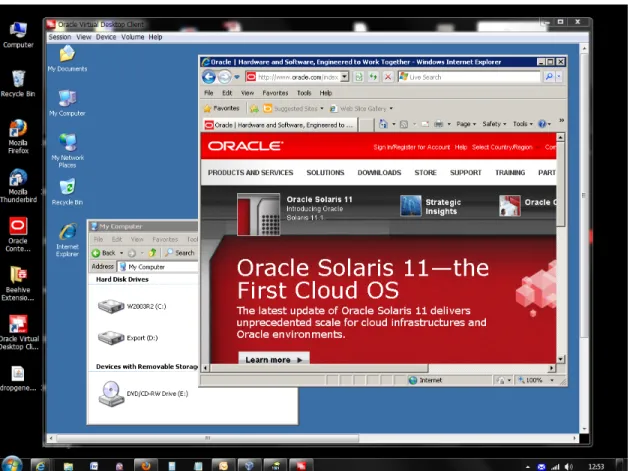Click the Favorites button in IE favorites bar

coord(221,109)
